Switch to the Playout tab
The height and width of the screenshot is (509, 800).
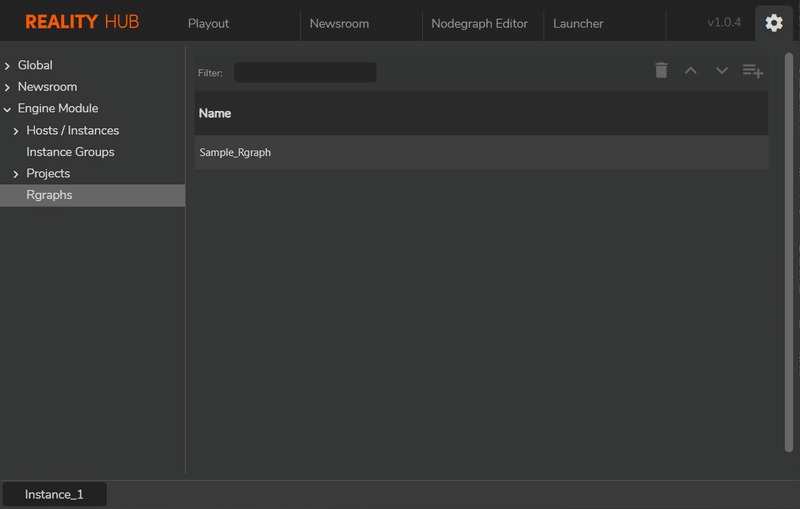pyautogui.click(x=208, y=23)
